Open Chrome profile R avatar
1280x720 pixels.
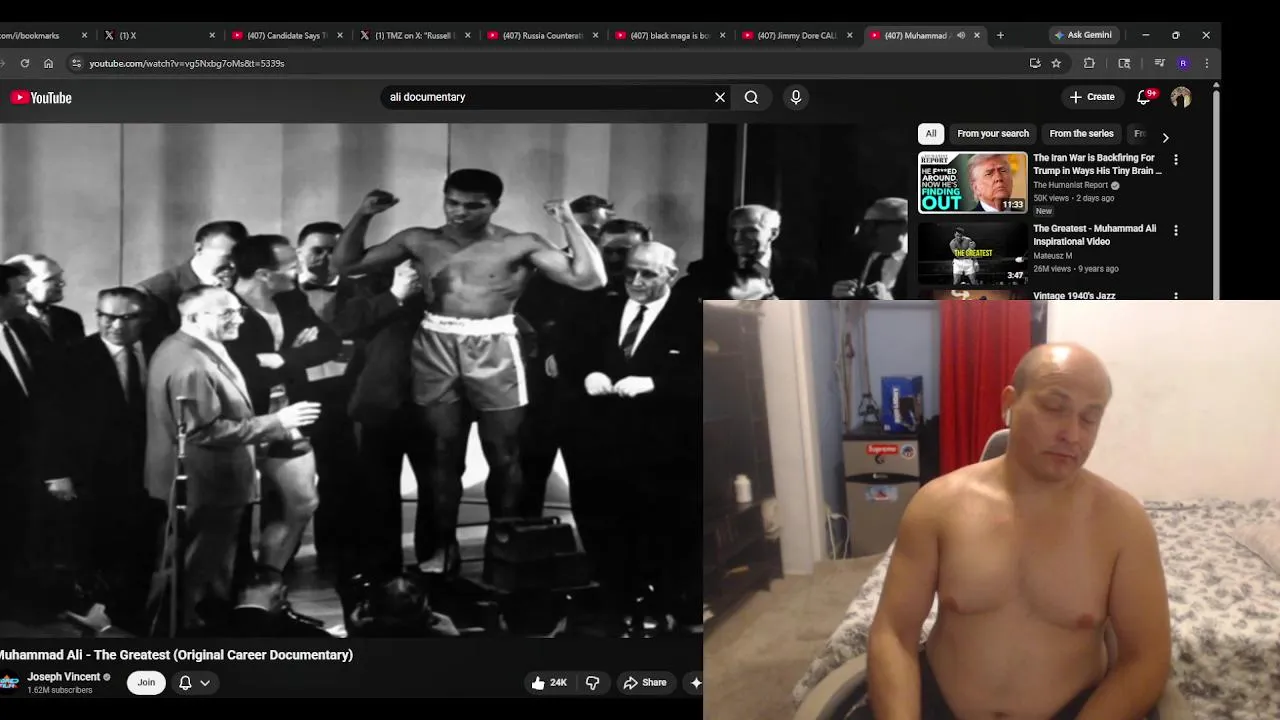[x=1183, y=63]
